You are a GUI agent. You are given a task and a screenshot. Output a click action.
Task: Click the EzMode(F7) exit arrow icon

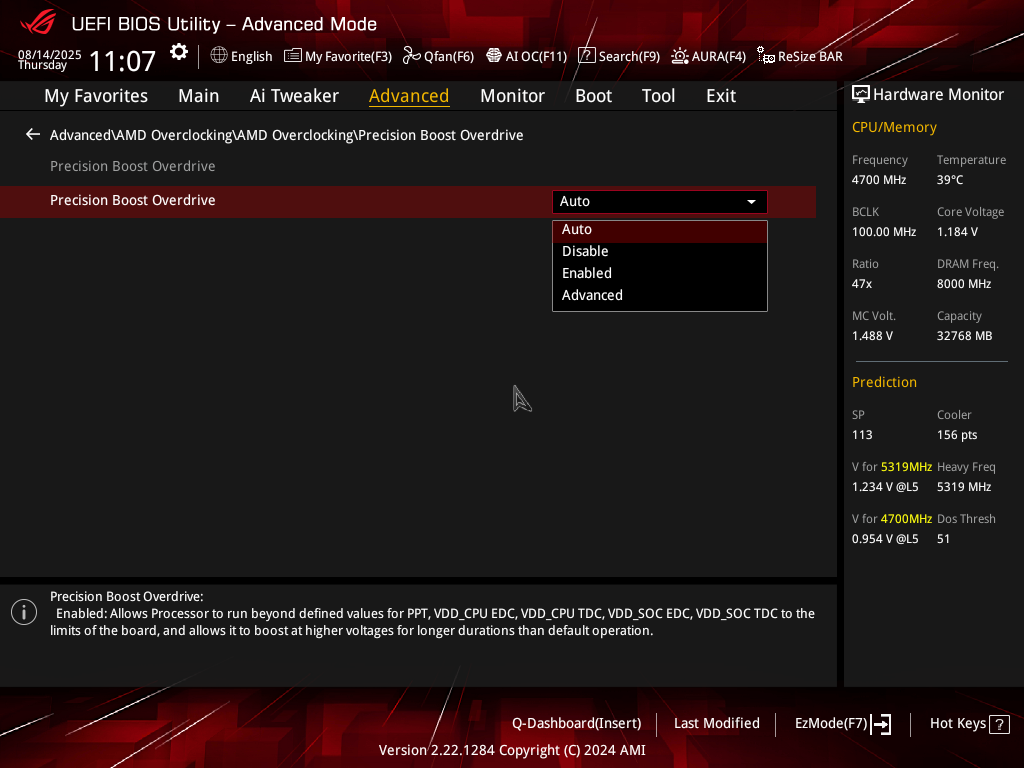881,724
